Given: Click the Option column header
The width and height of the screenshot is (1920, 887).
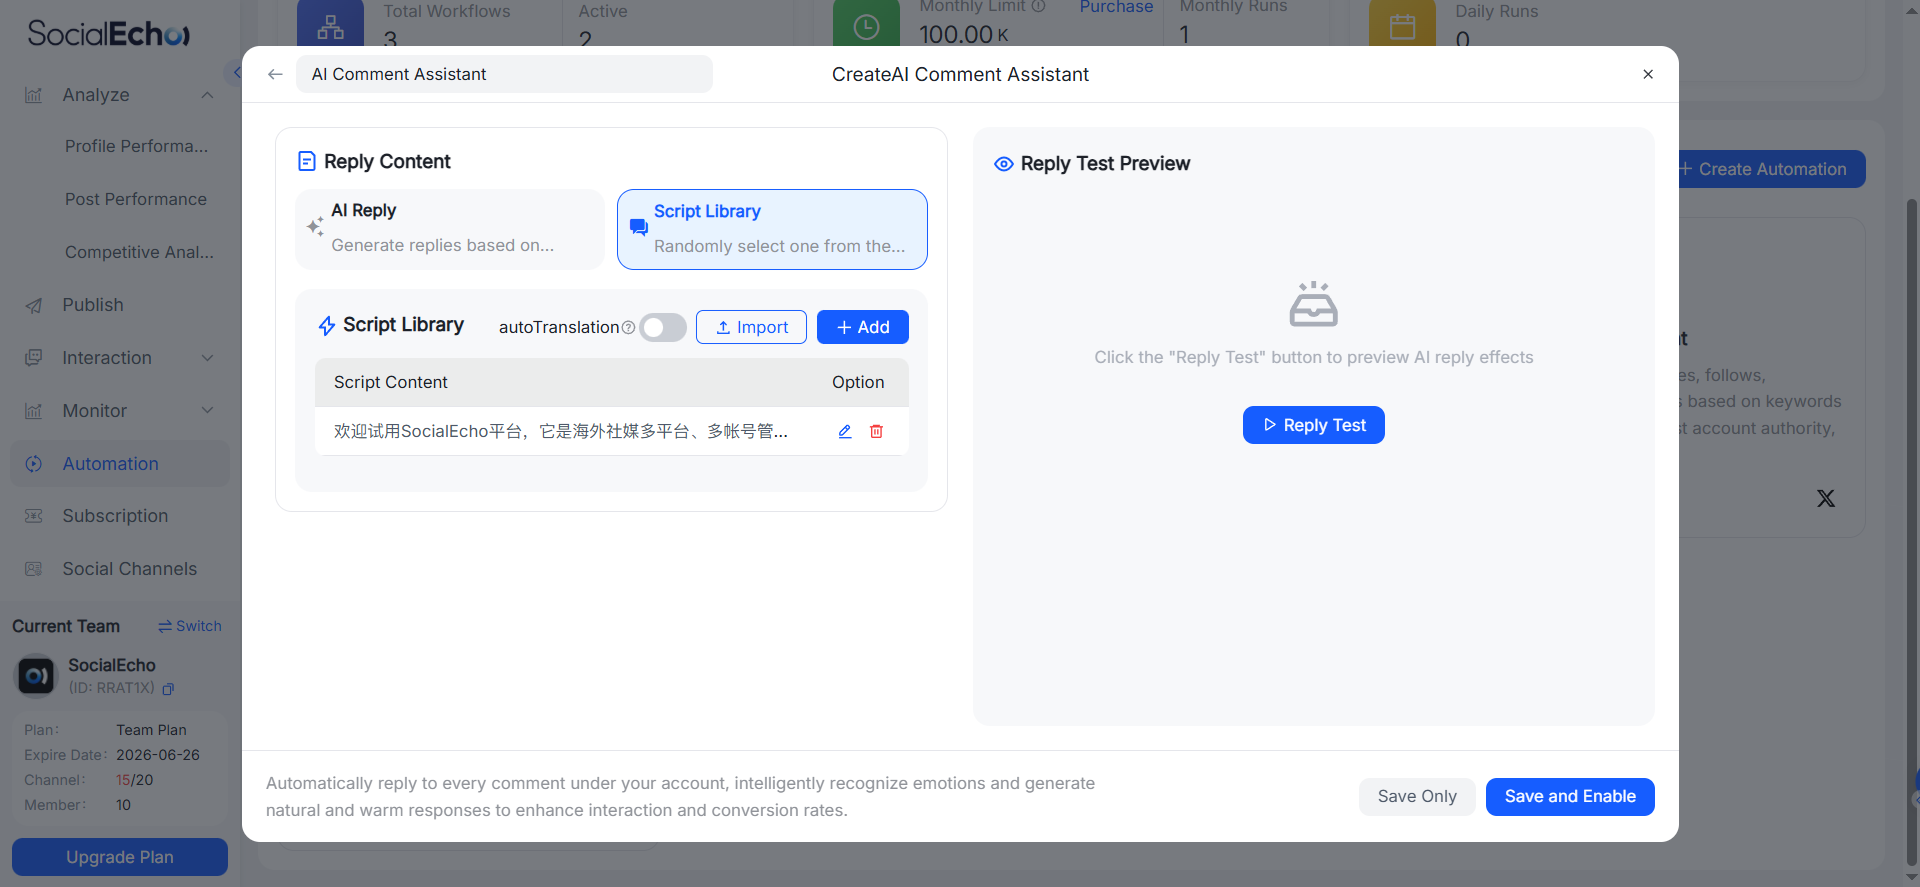Looking at the screenshot, I should coord(858,382).
